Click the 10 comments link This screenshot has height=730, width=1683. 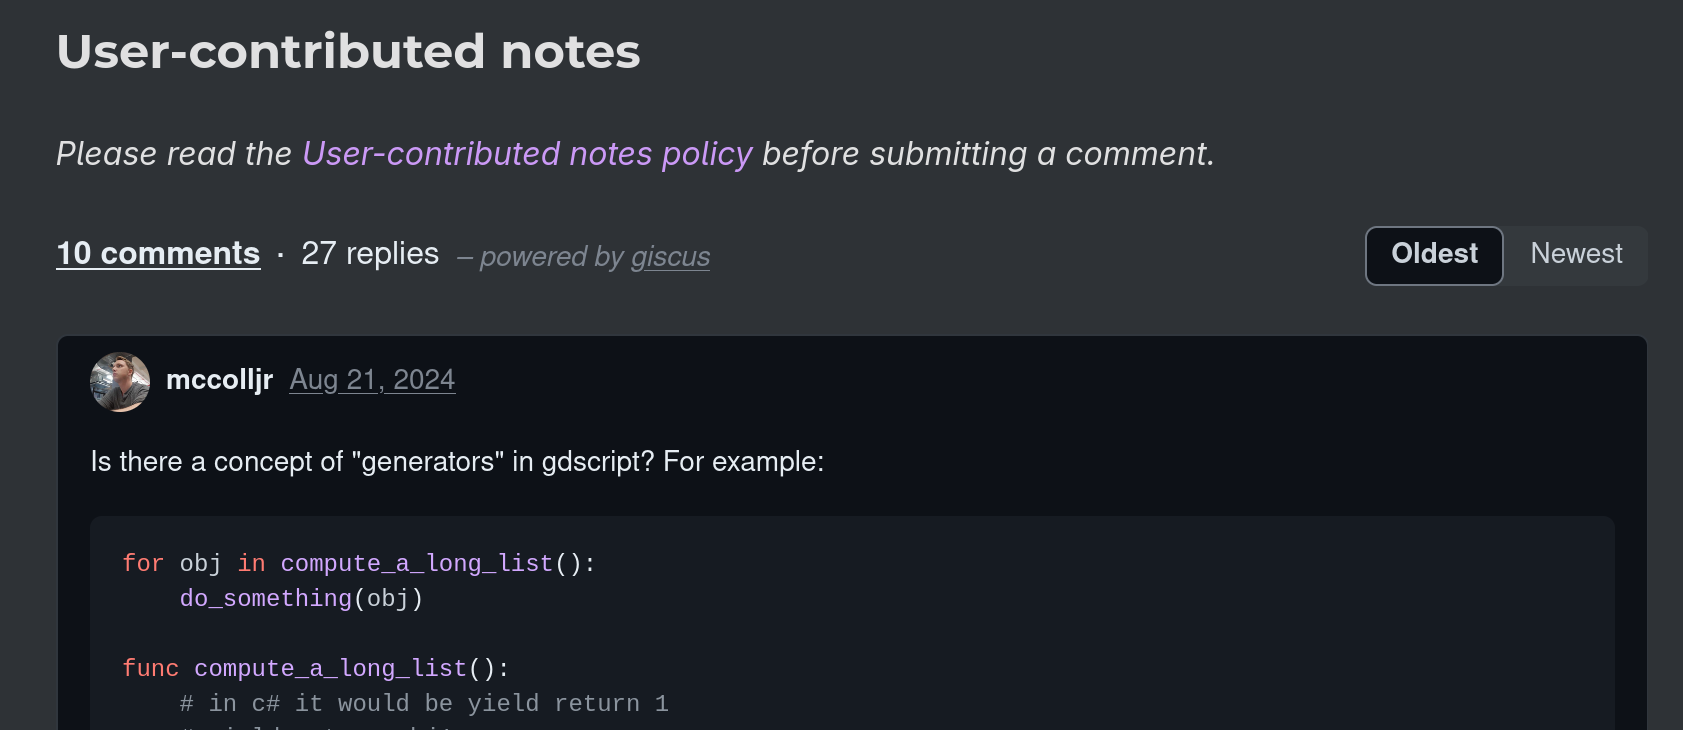[x=158, y=254]
